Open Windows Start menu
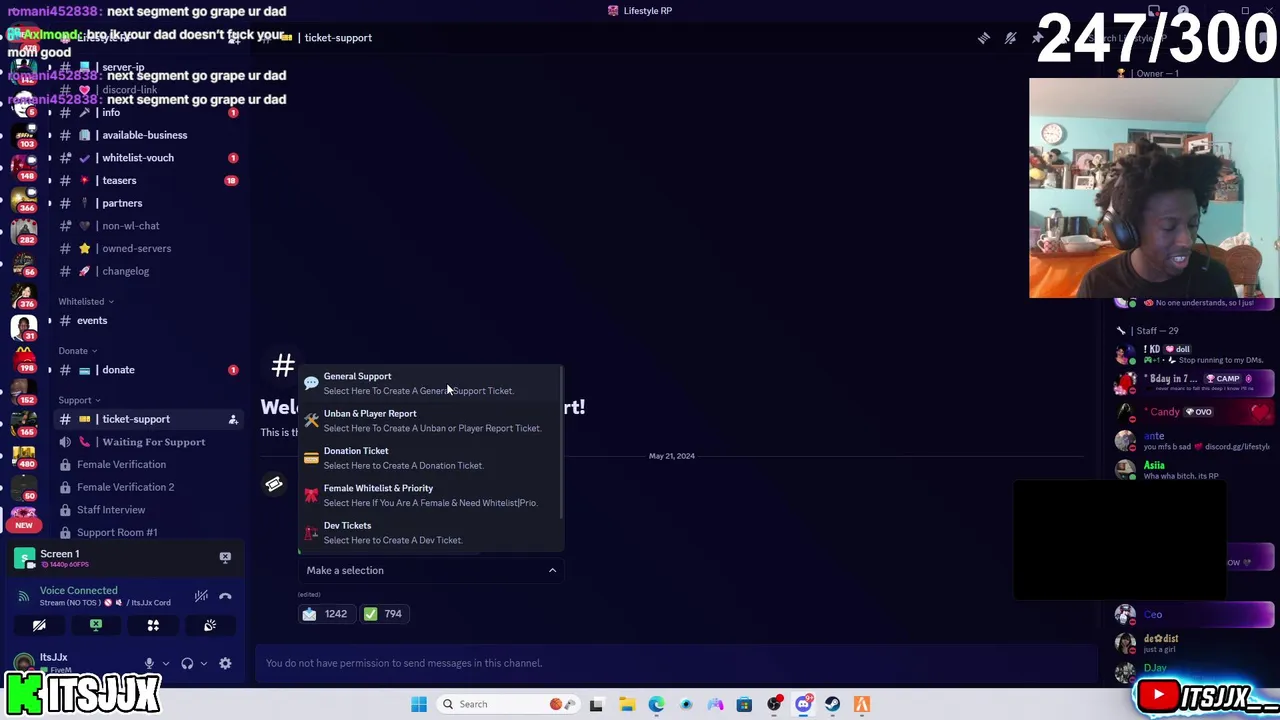This screenshot has width=1280, height=720. [419, 704]
